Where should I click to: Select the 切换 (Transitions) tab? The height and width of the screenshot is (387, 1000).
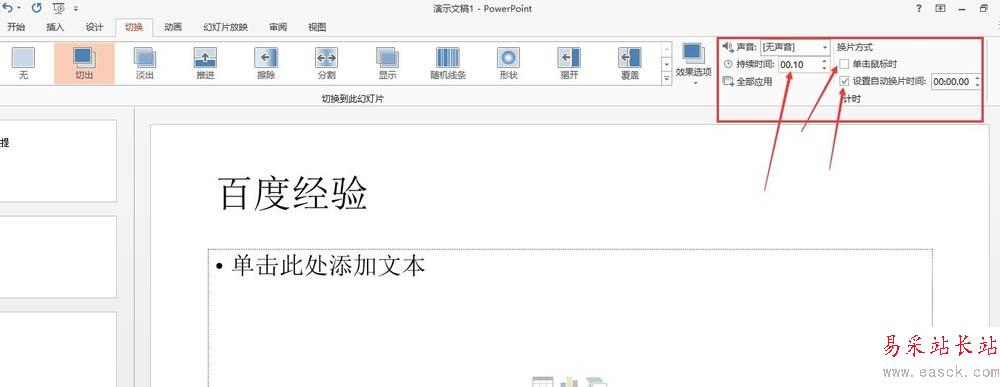click(x=134, y=27)
